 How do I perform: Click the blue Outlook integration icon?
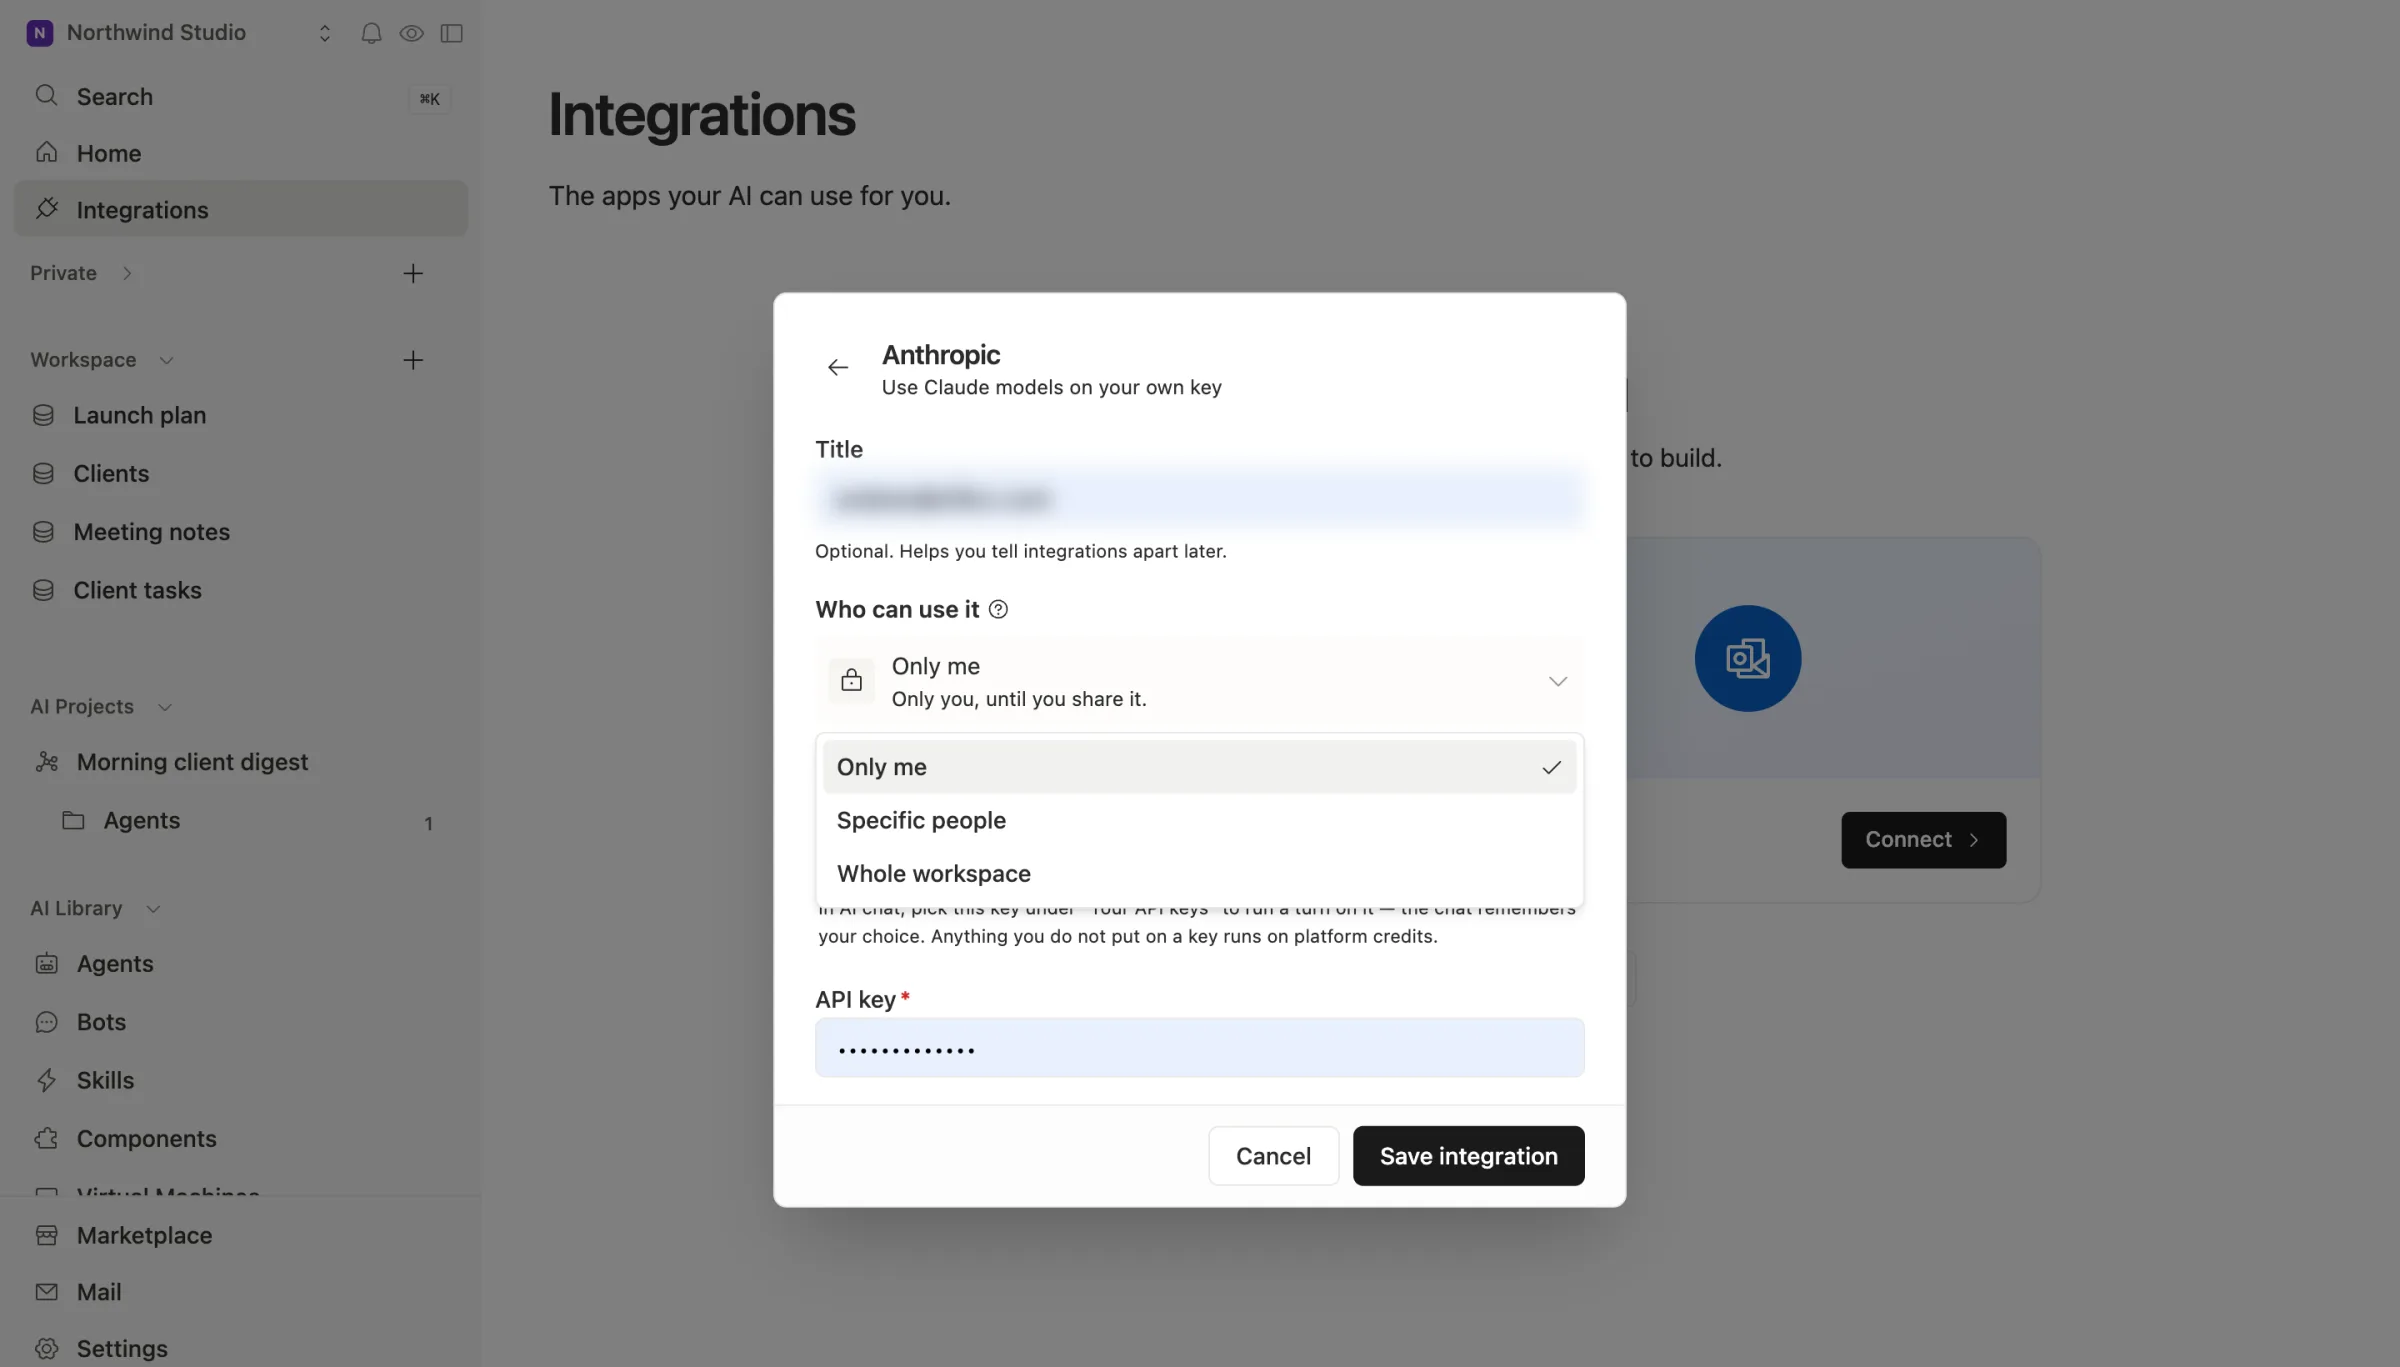(1747, 659)
